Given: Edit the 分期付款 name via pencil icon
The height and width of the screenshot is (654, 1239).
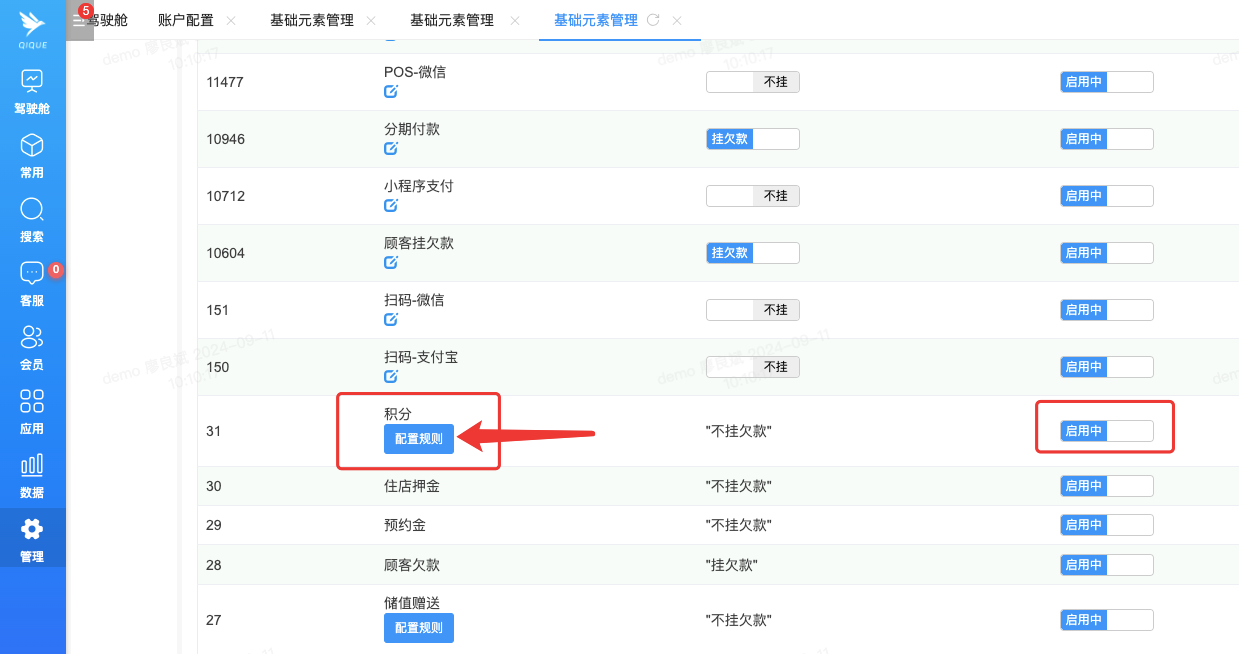Looking at the screenshot, I should pos(391,148).
